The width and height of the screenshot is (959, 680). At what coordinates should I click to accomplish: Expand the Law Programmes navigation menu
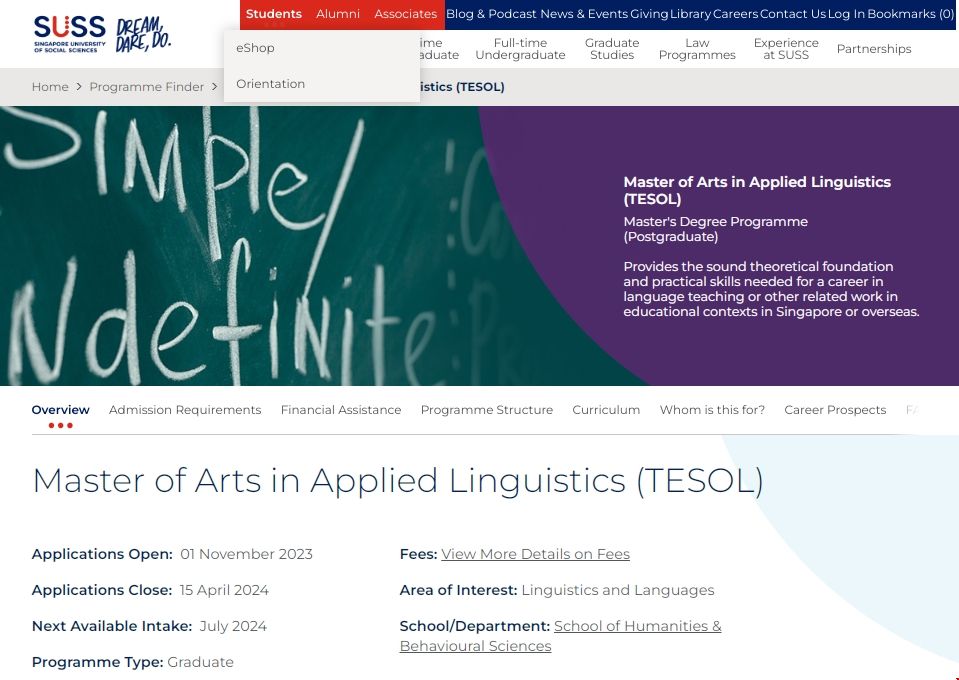[697, 49]
